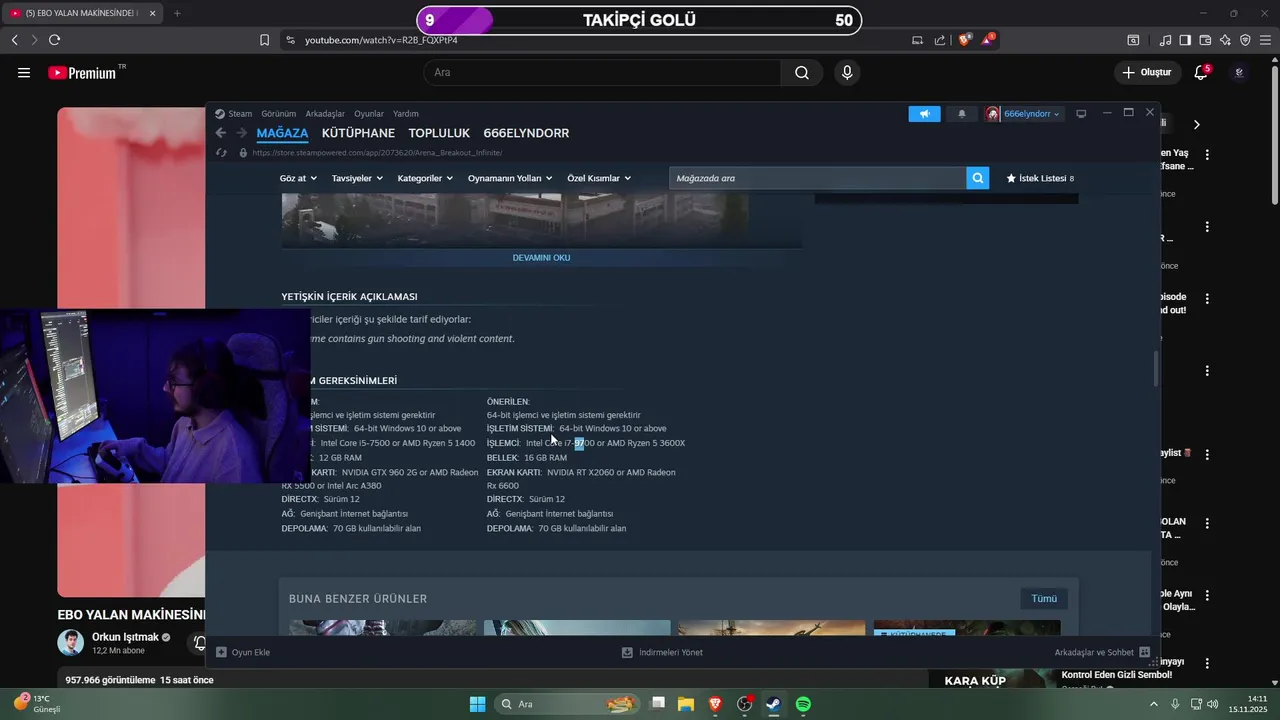Open the browser main hamburger menu

[x=1265, y=40]
